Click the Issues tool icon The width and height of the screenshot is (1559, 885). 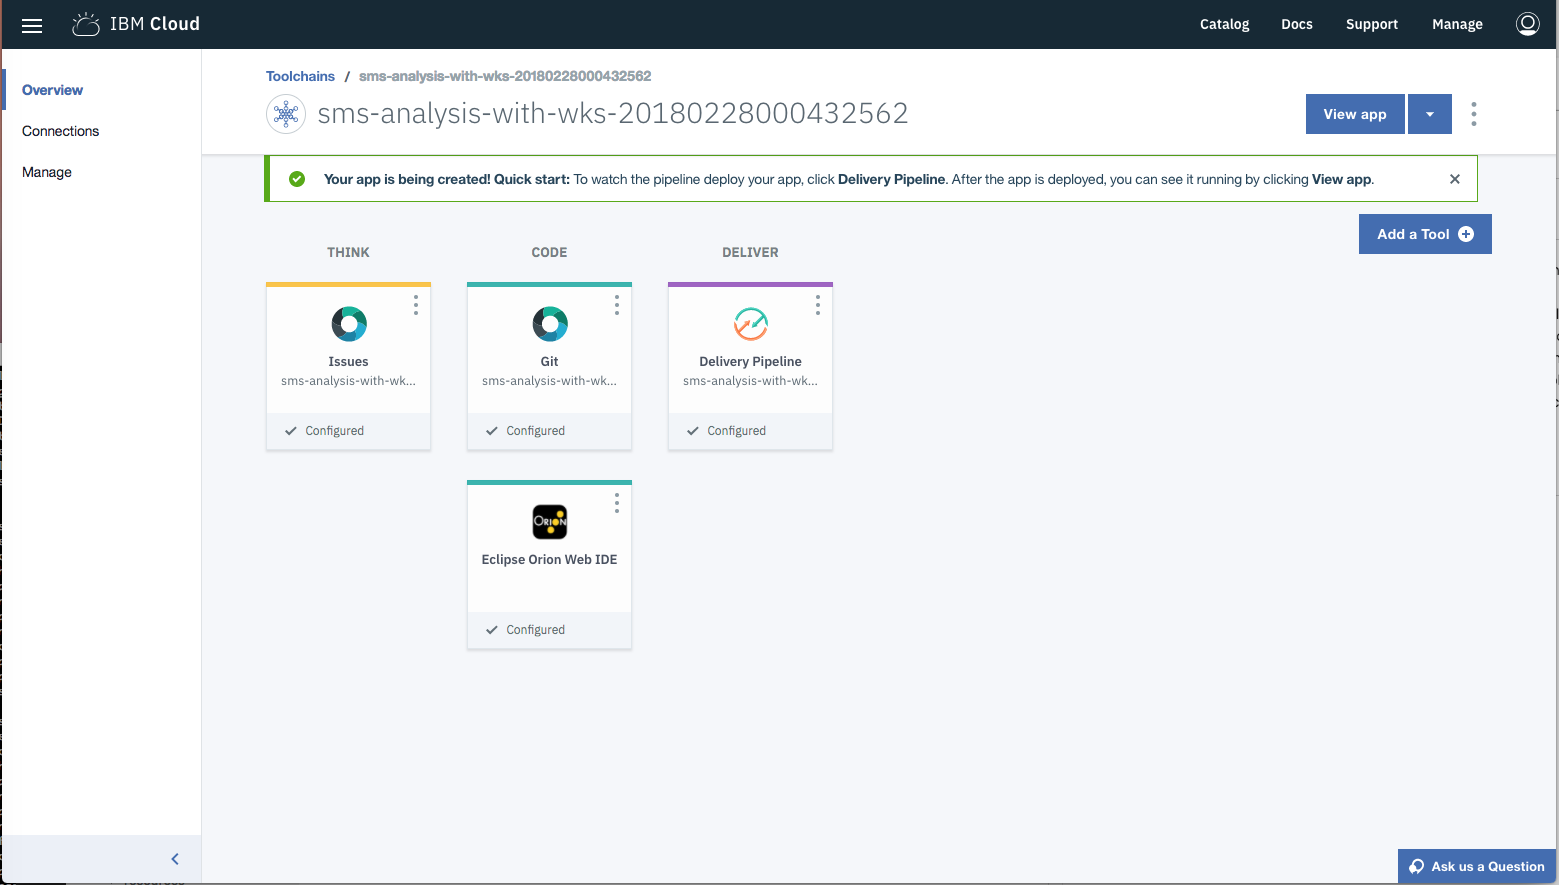click(x=349, y=324)
